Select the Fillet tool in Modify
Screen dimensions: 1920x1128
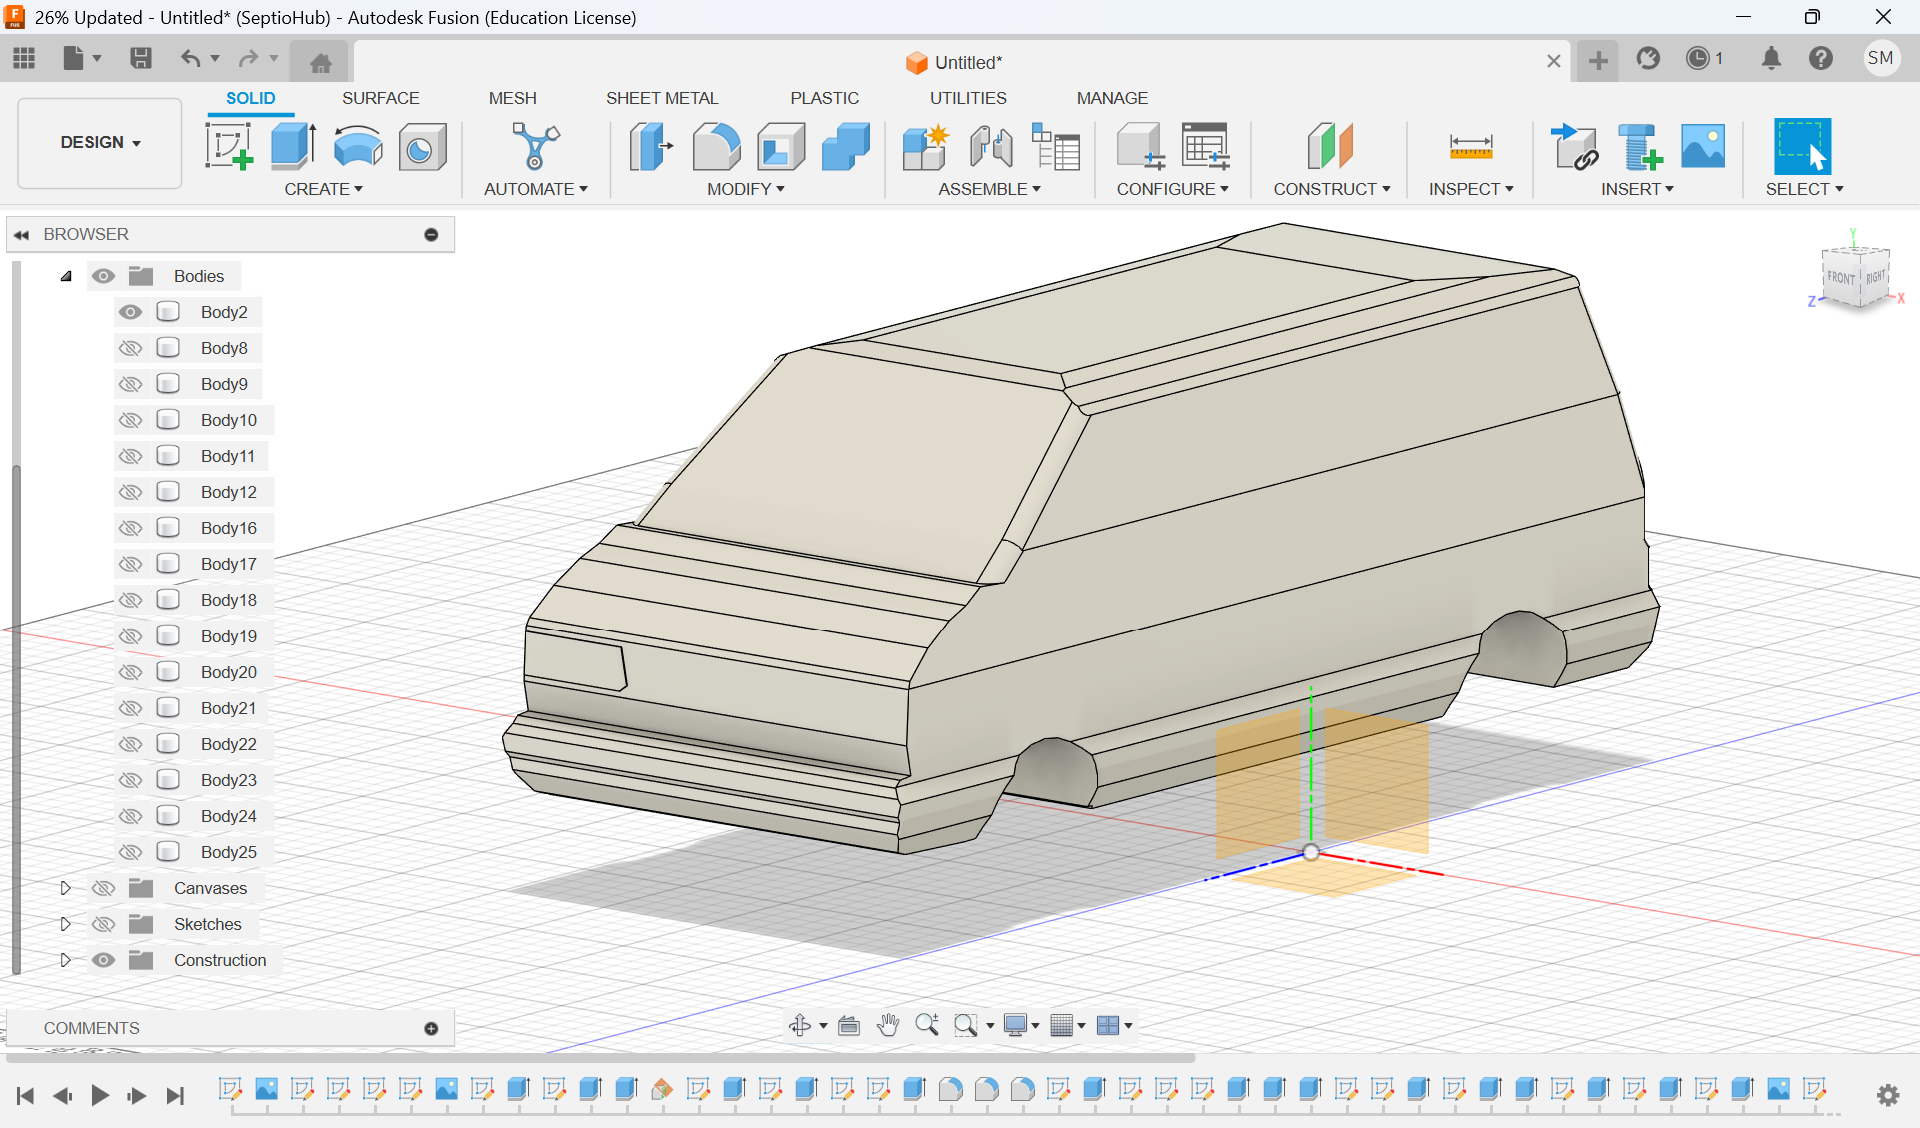(717, 146)
